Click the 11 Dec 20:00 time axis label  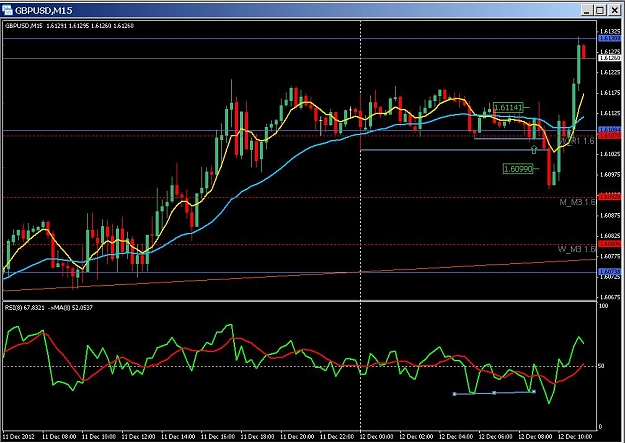297,437
